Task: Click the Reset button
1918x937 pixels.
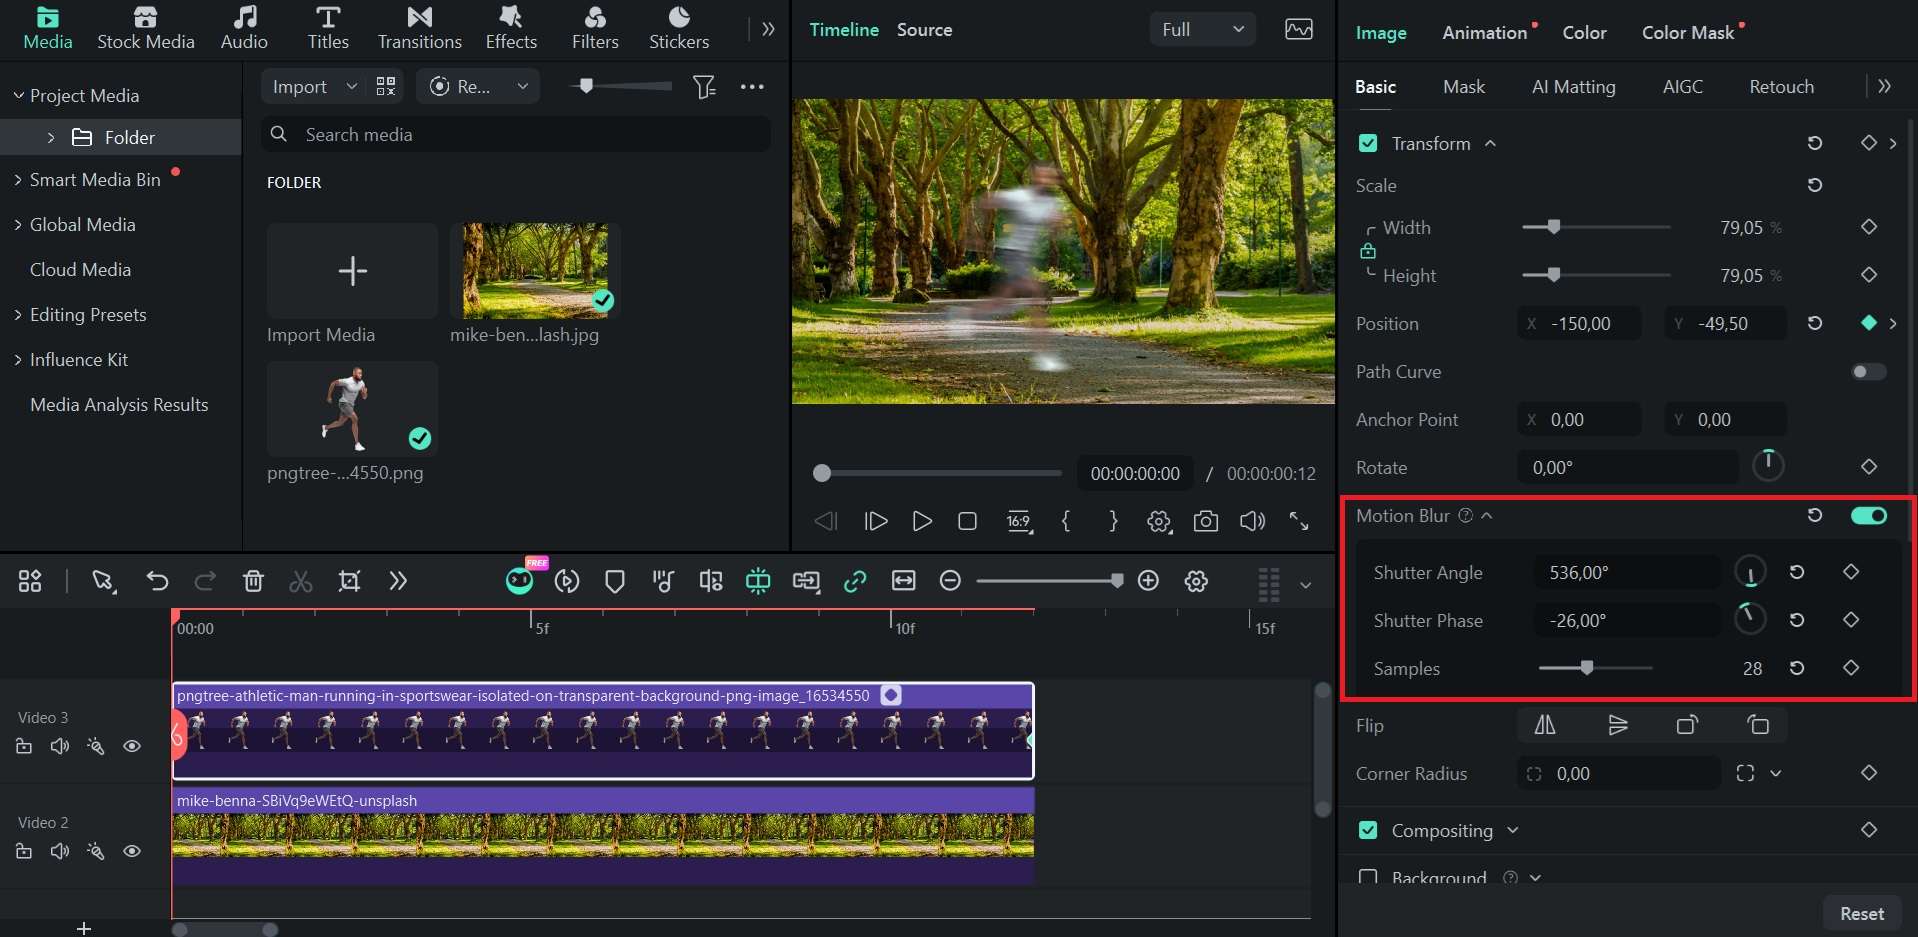Action: tap(1861, 914)
